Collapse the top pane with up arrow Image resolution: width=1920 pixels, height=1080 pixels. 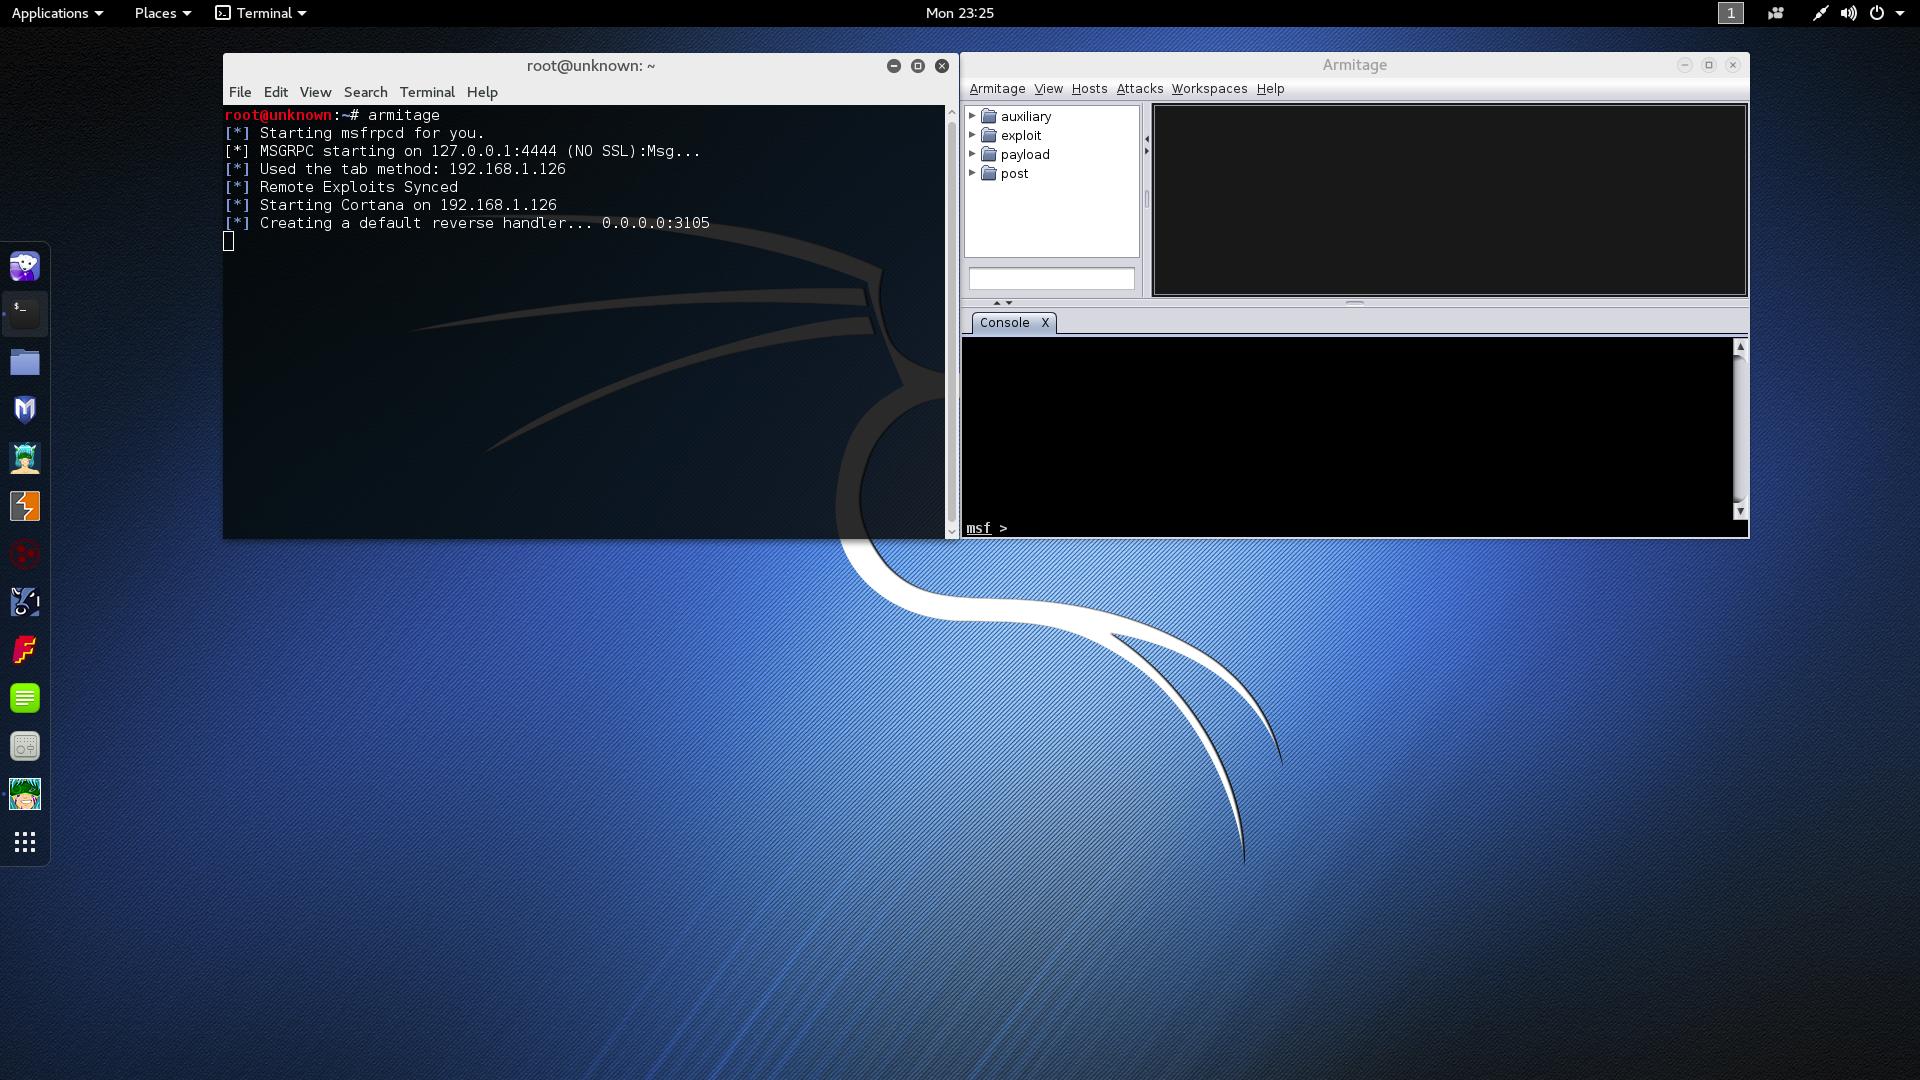(996, 302)
